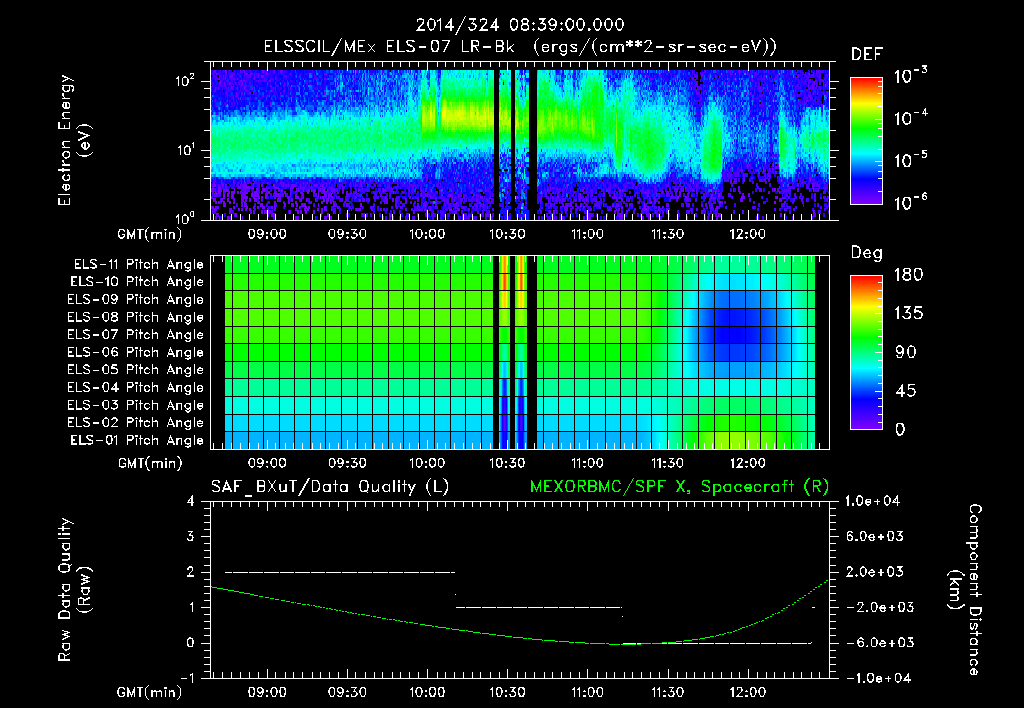
Task: Click the green MEXORBMC/SPF X, Spacecraft (R) label
Action: [x=679, y=487]
